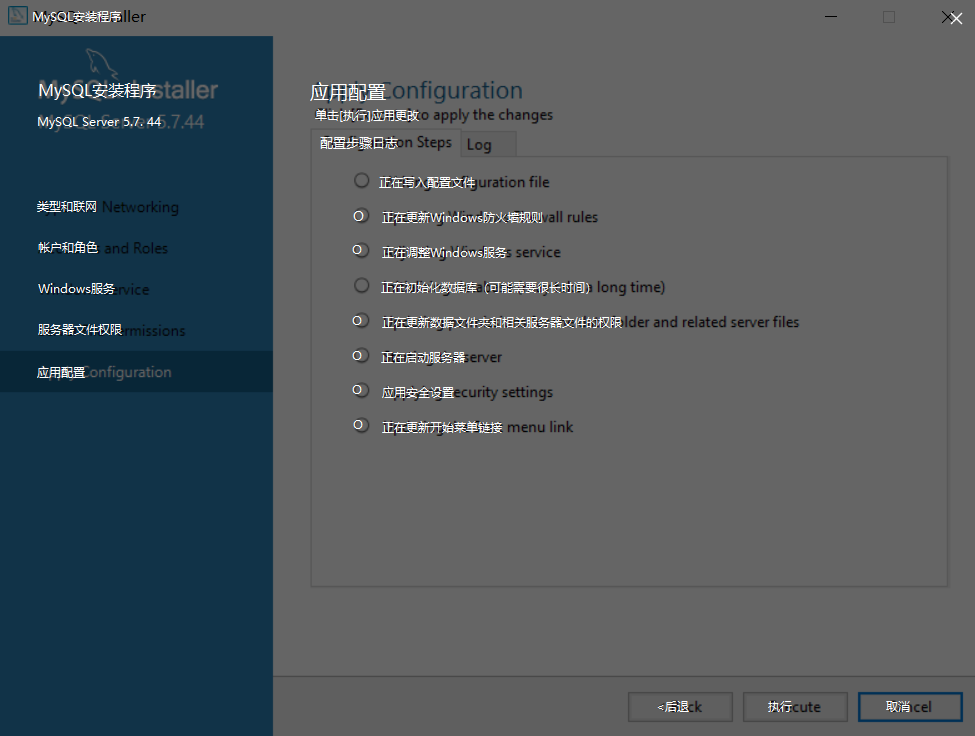The image size is (975, 736).
Task: Select the 正在更新数据文件夹 permissions step circle
Action: (x=361, y=321)
